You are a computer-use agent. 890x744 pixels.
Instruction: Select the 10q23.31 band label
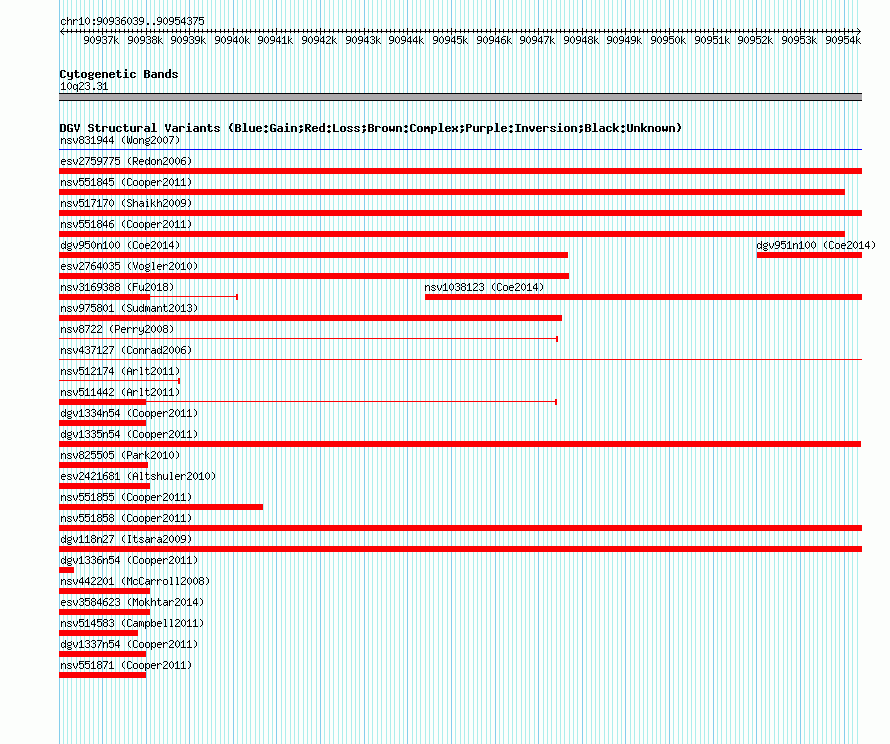point(84,86)
